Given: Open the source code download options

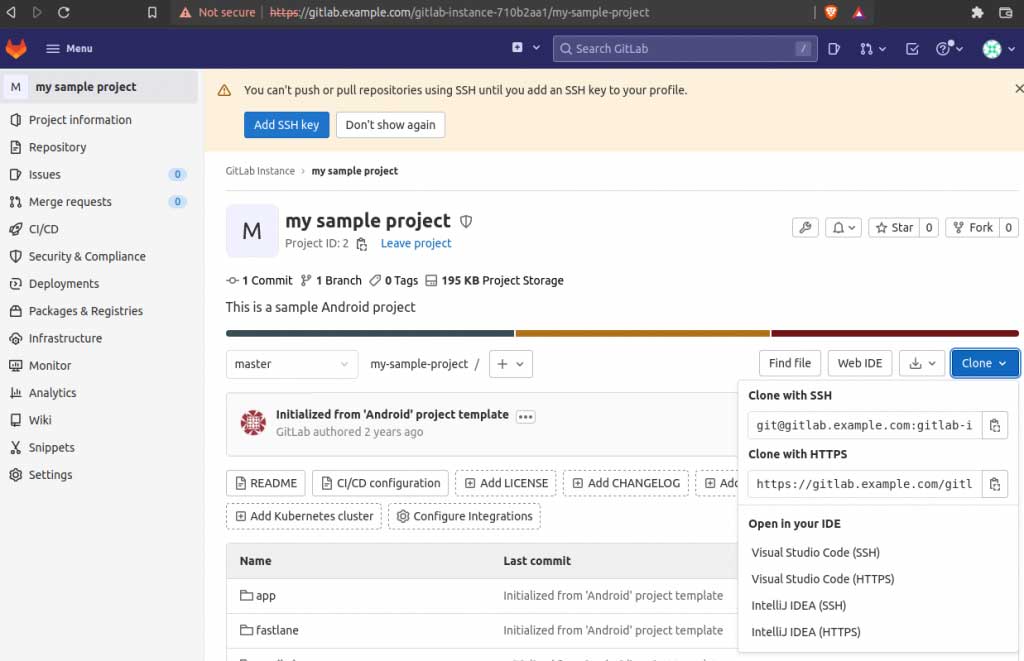Looking at the screenshot, I should click(922, 363).
